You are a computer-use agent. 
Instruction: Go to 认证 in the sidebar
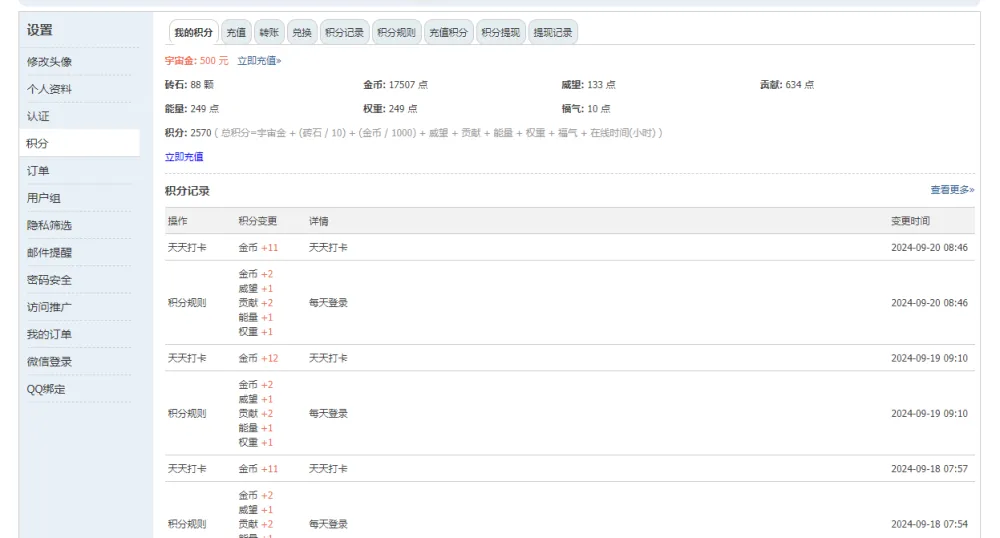38,116
